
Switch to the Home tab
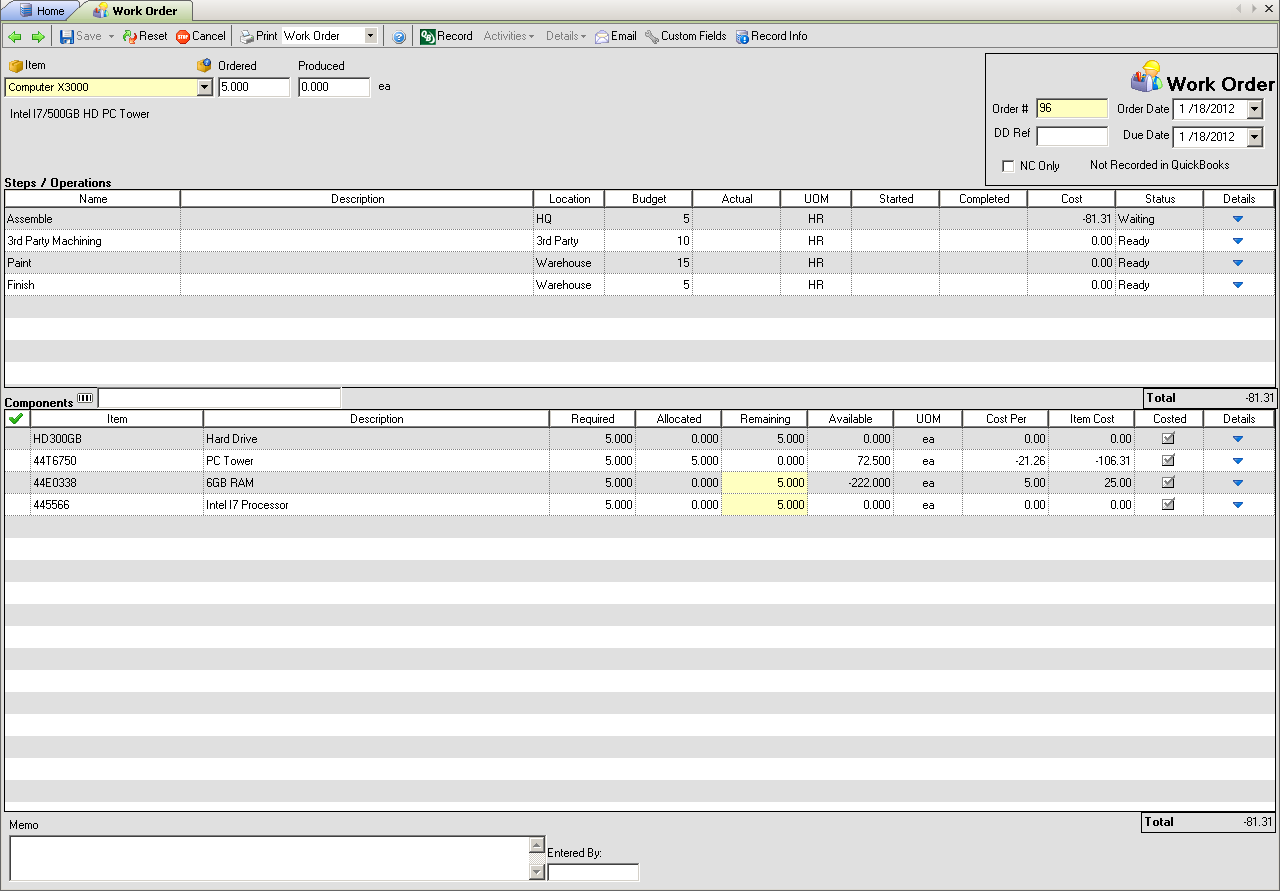pos(41,11)
